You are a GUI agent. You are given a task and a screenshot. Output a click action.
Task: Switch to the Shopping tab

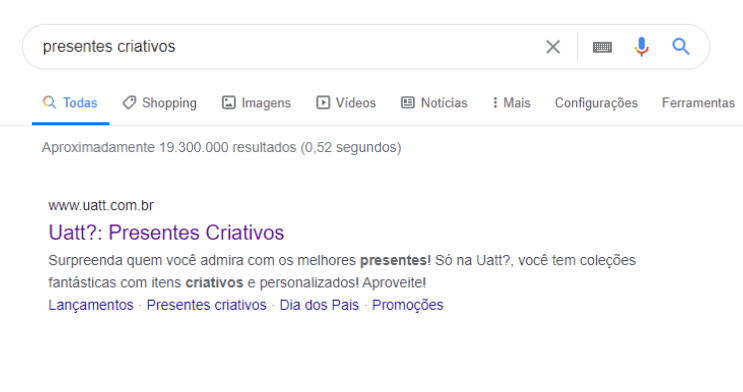pyautogui.click(x=160, y=103)
